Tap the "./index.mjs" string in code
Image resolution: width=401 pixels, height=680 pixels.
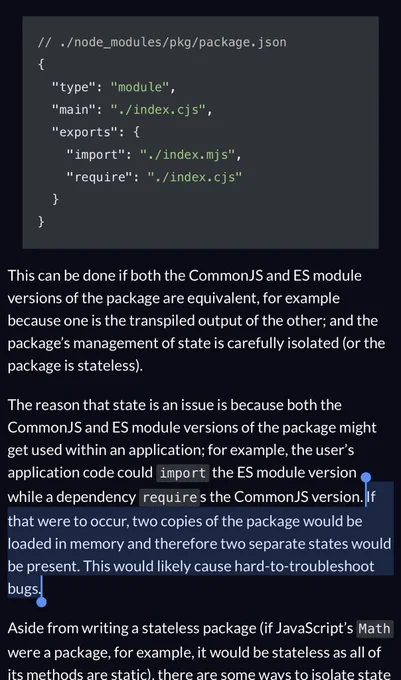pyautogui.click(x=187, y=154)
